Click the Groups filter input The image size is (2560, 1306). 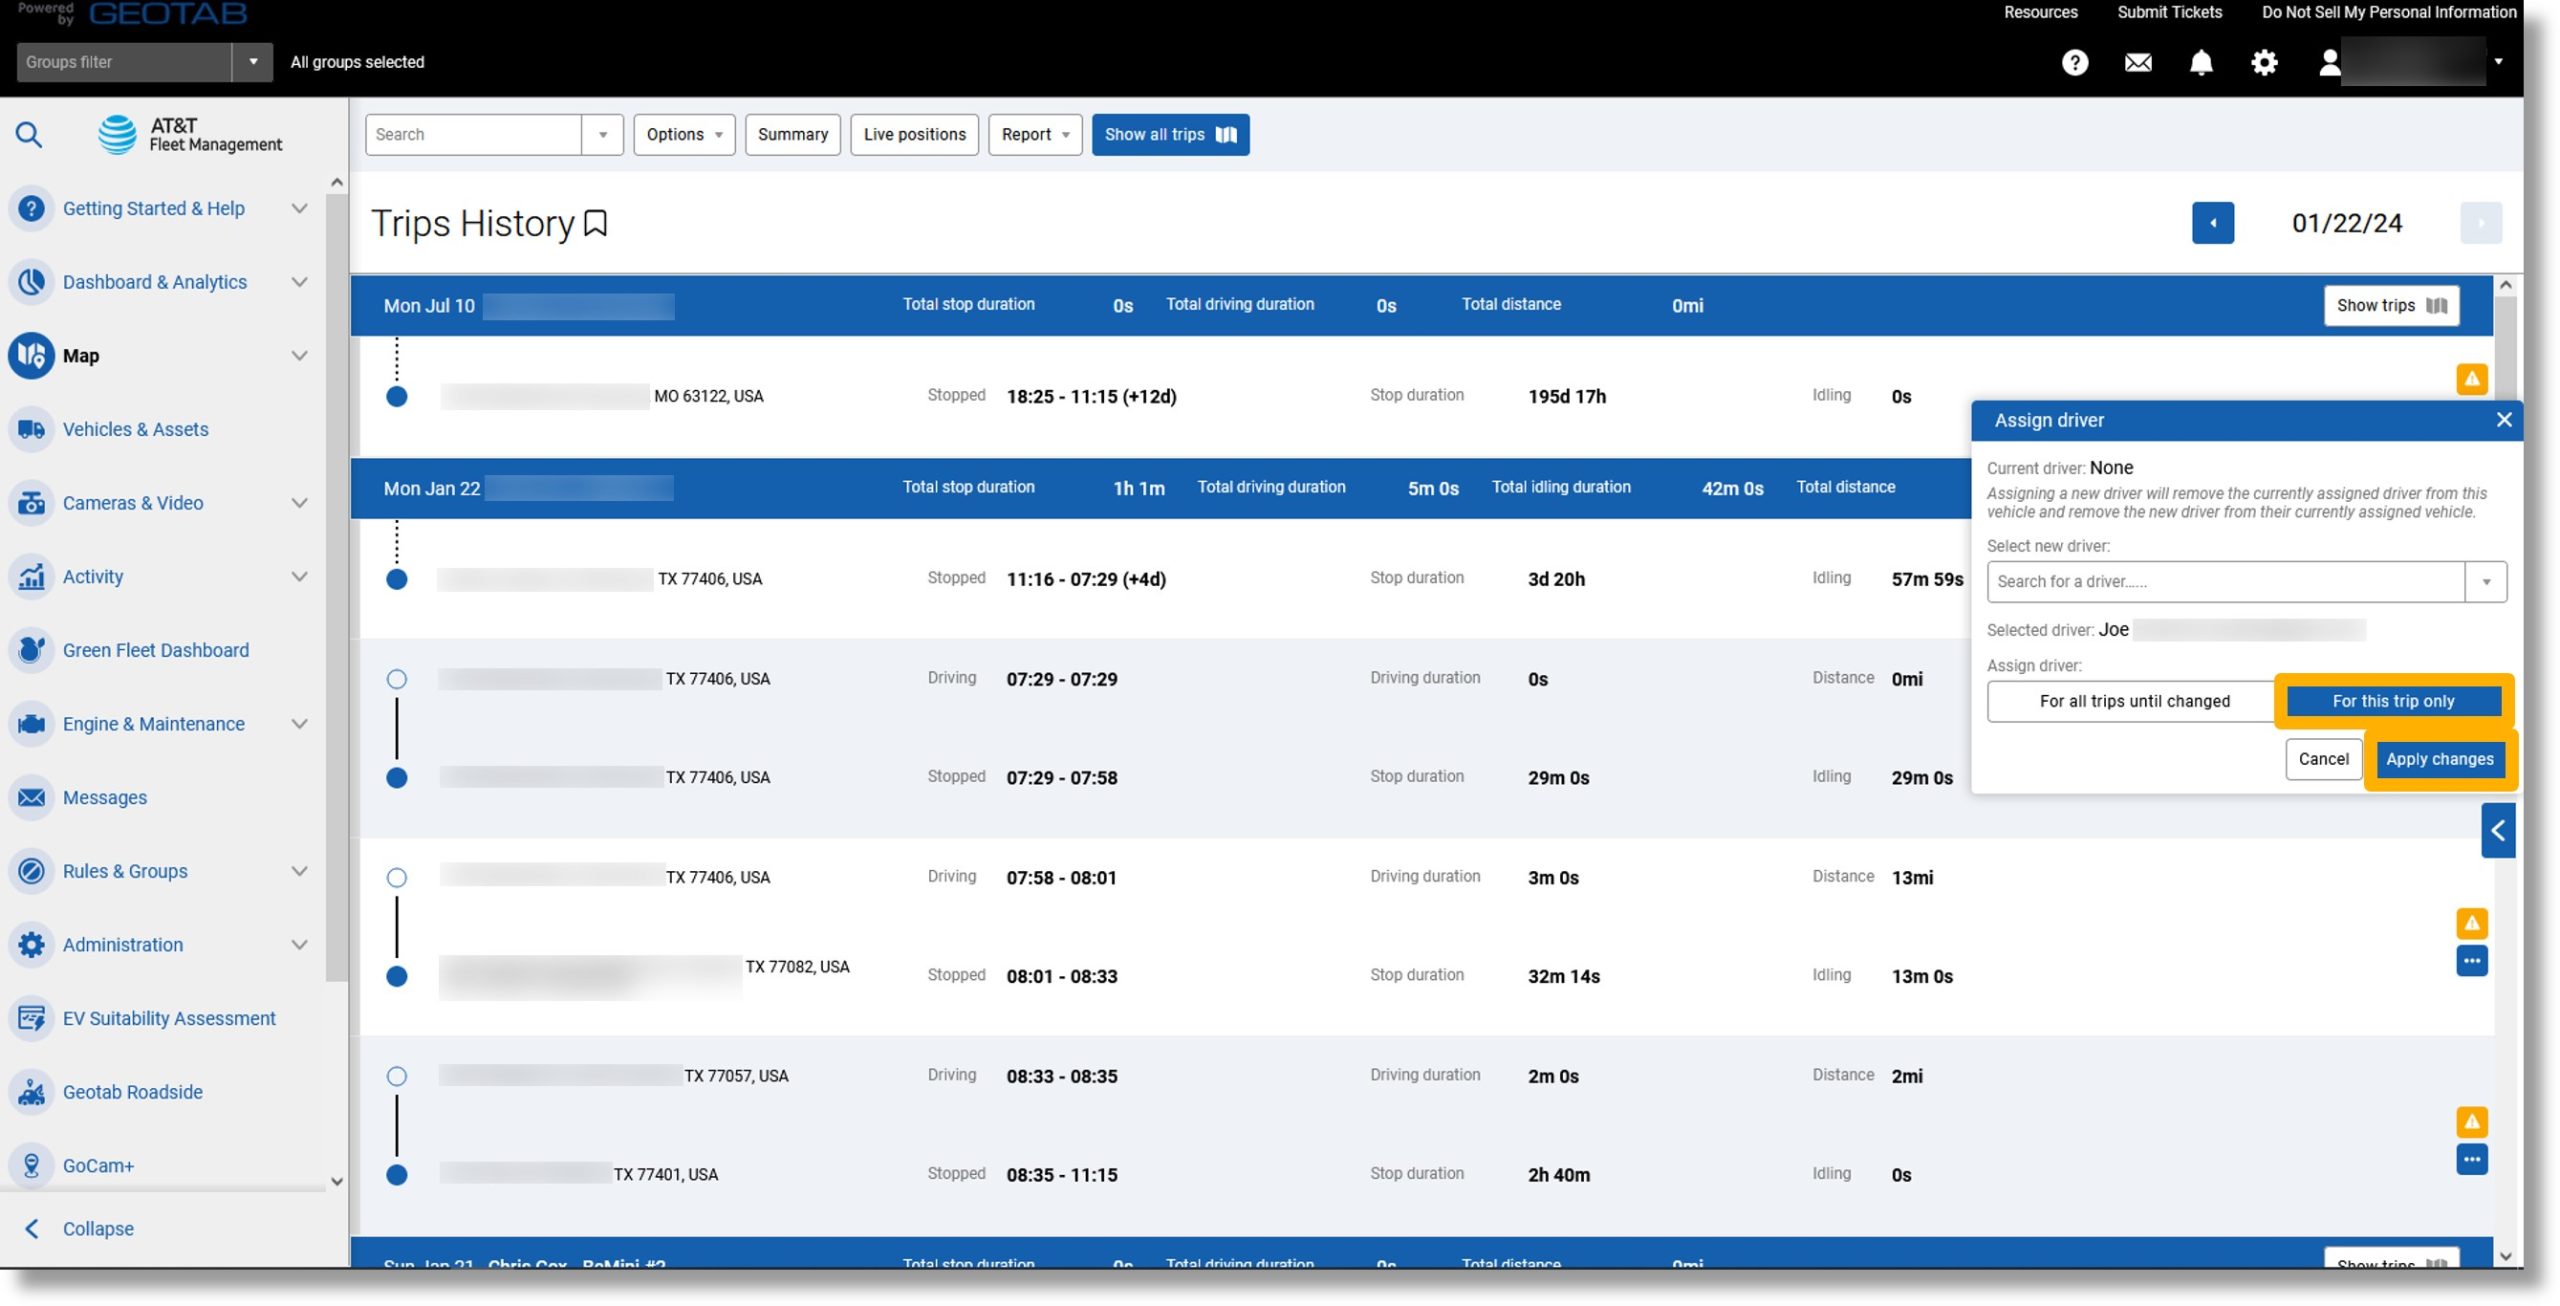124,62
